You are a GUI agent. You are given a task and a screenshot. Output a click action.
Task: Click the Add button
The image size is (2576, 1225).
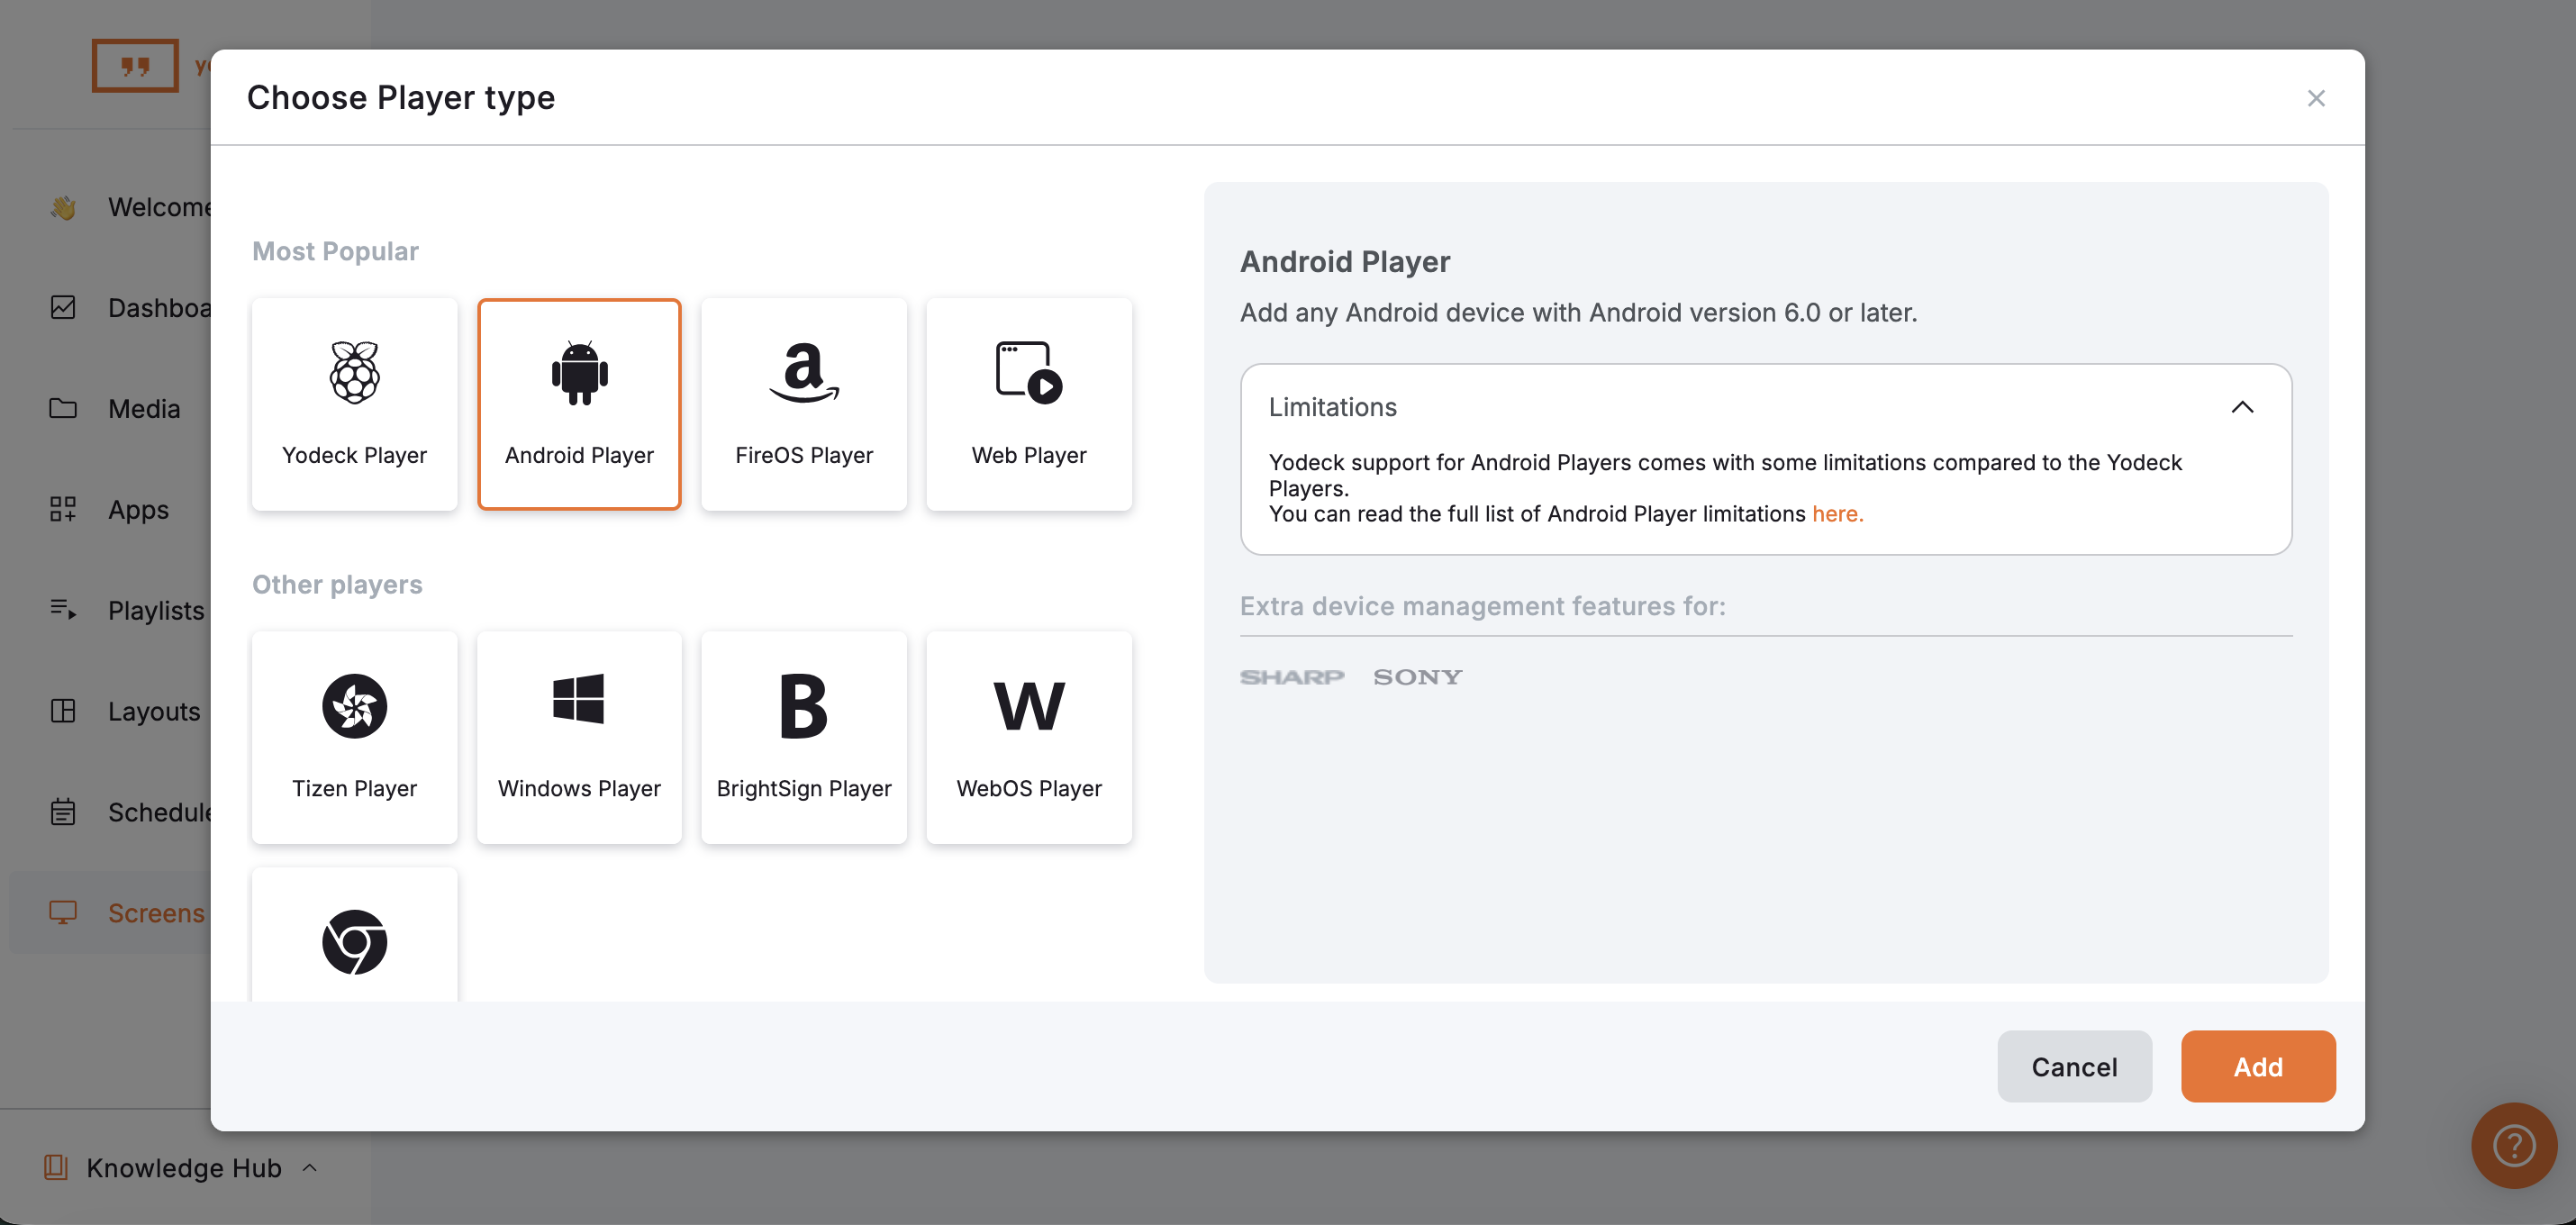[2257, 1066]
